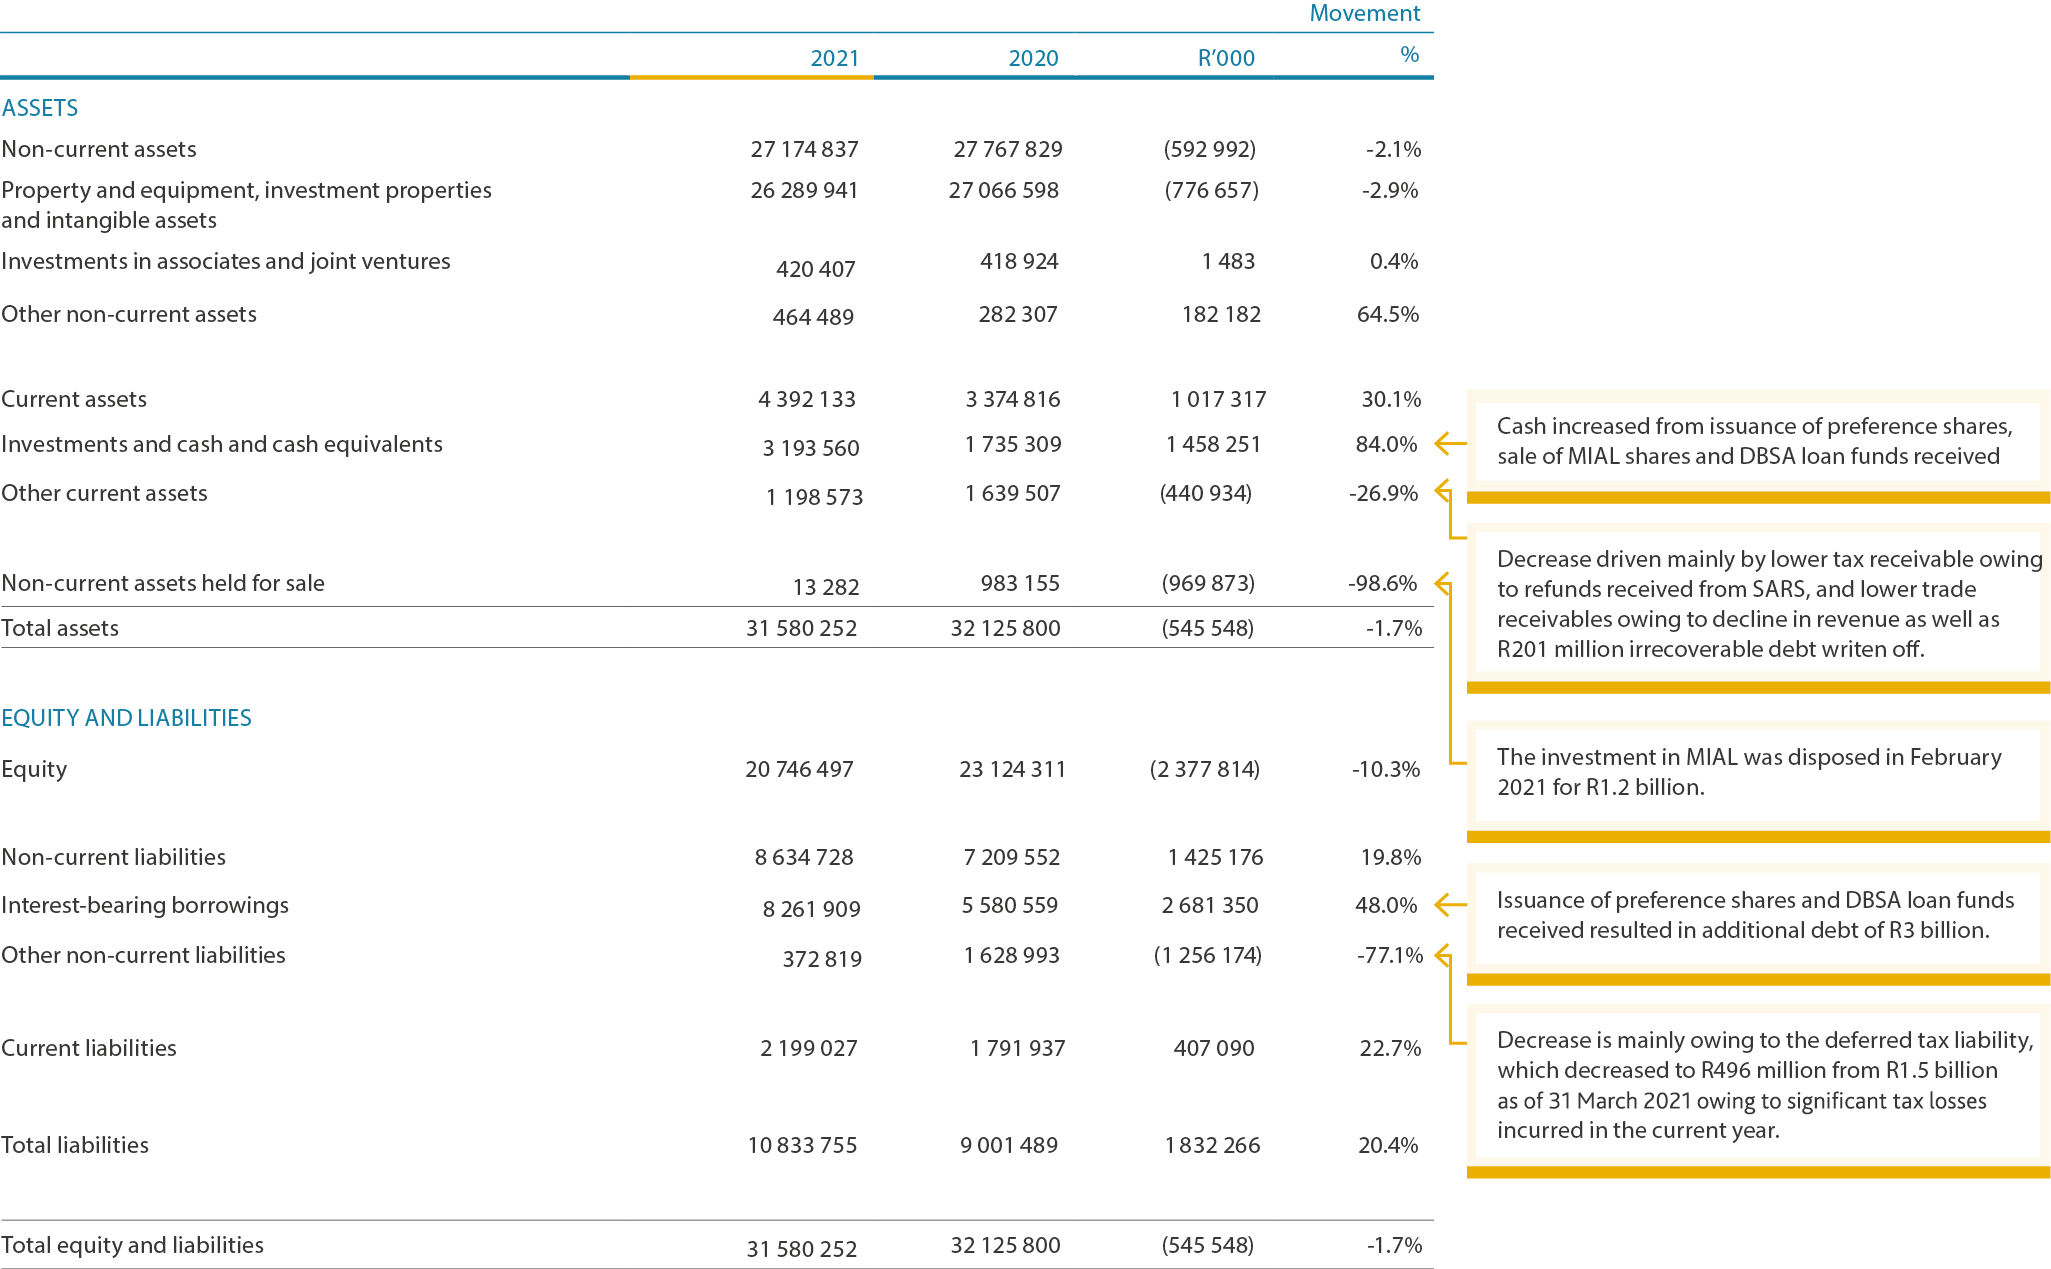Select the 2020 column header
Image resolution: width=2051 pixels, height=1269 pixels.
point(1032,58)
